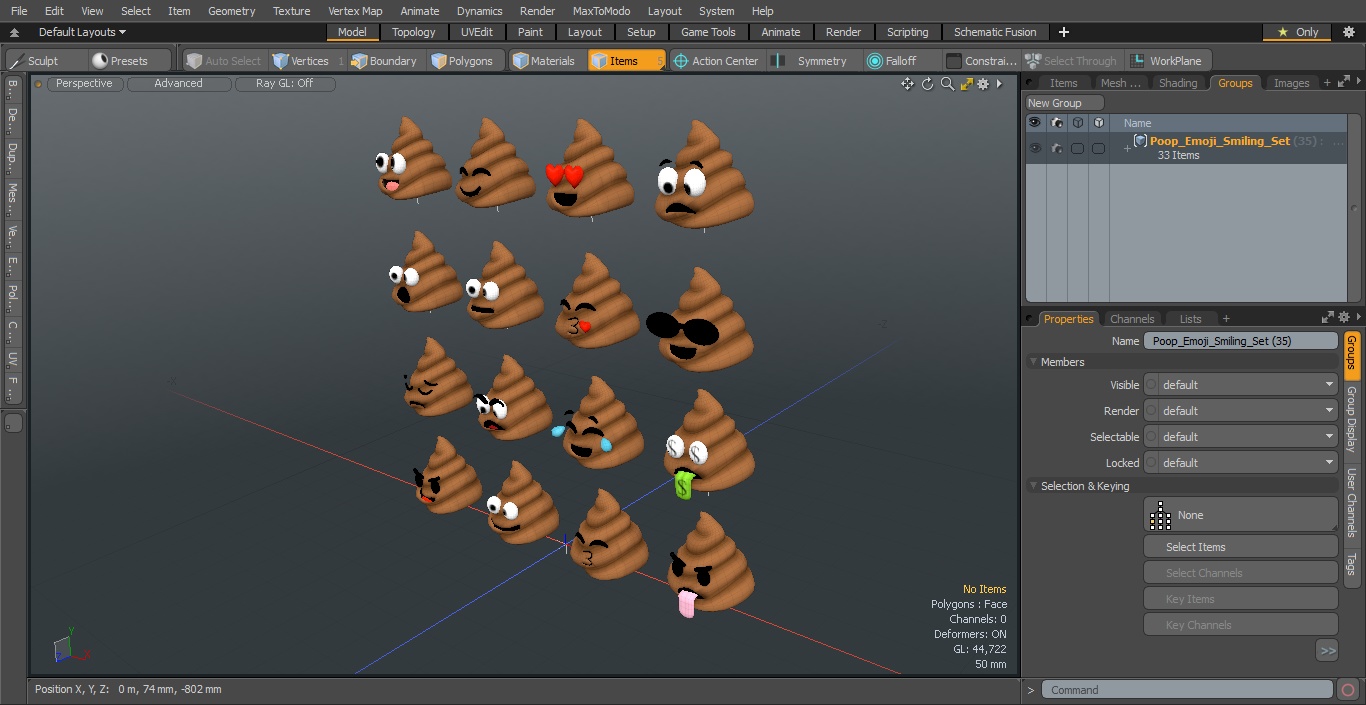Screen dimensions: 1366x705
Task: Click the record button beside Command field
Action: pos(1347,690)
